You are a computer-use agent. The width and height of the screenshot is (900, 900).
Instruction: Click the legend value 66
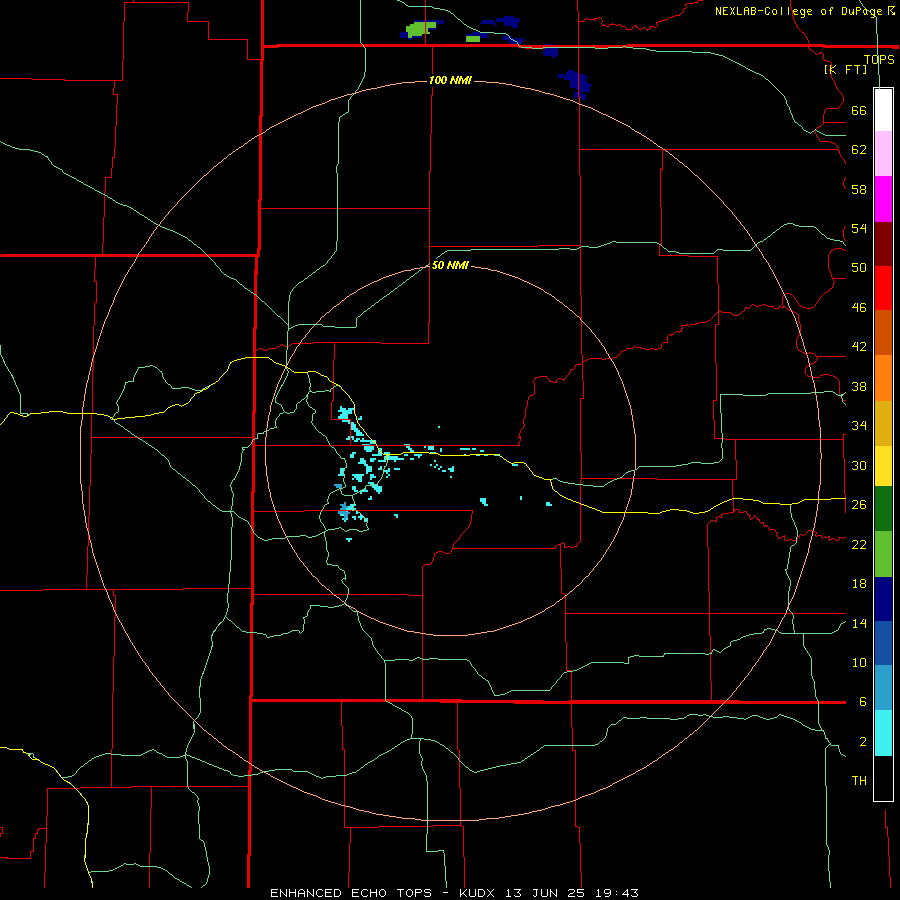pyautogui.click(x=859, y=111)
